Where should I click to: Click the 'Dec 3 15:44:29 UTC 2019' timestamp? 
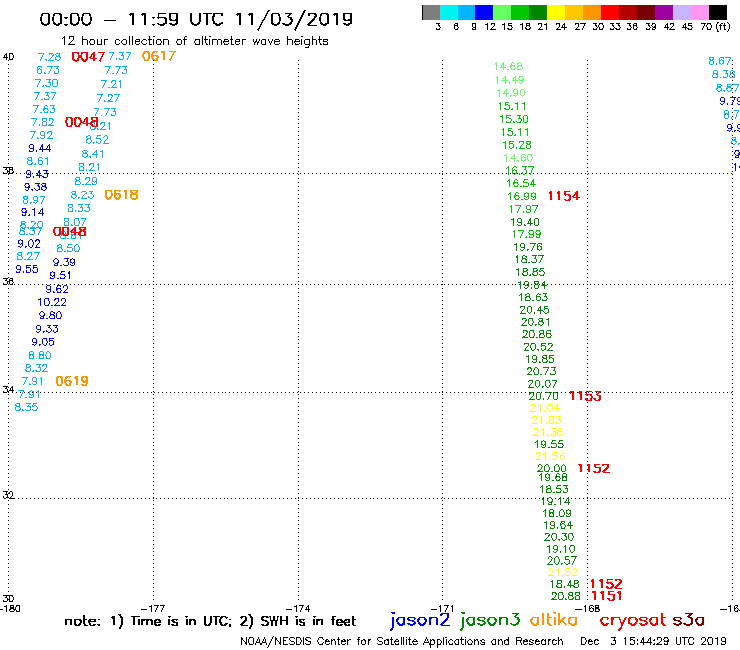pyautogui.click(x=653, y=641)
